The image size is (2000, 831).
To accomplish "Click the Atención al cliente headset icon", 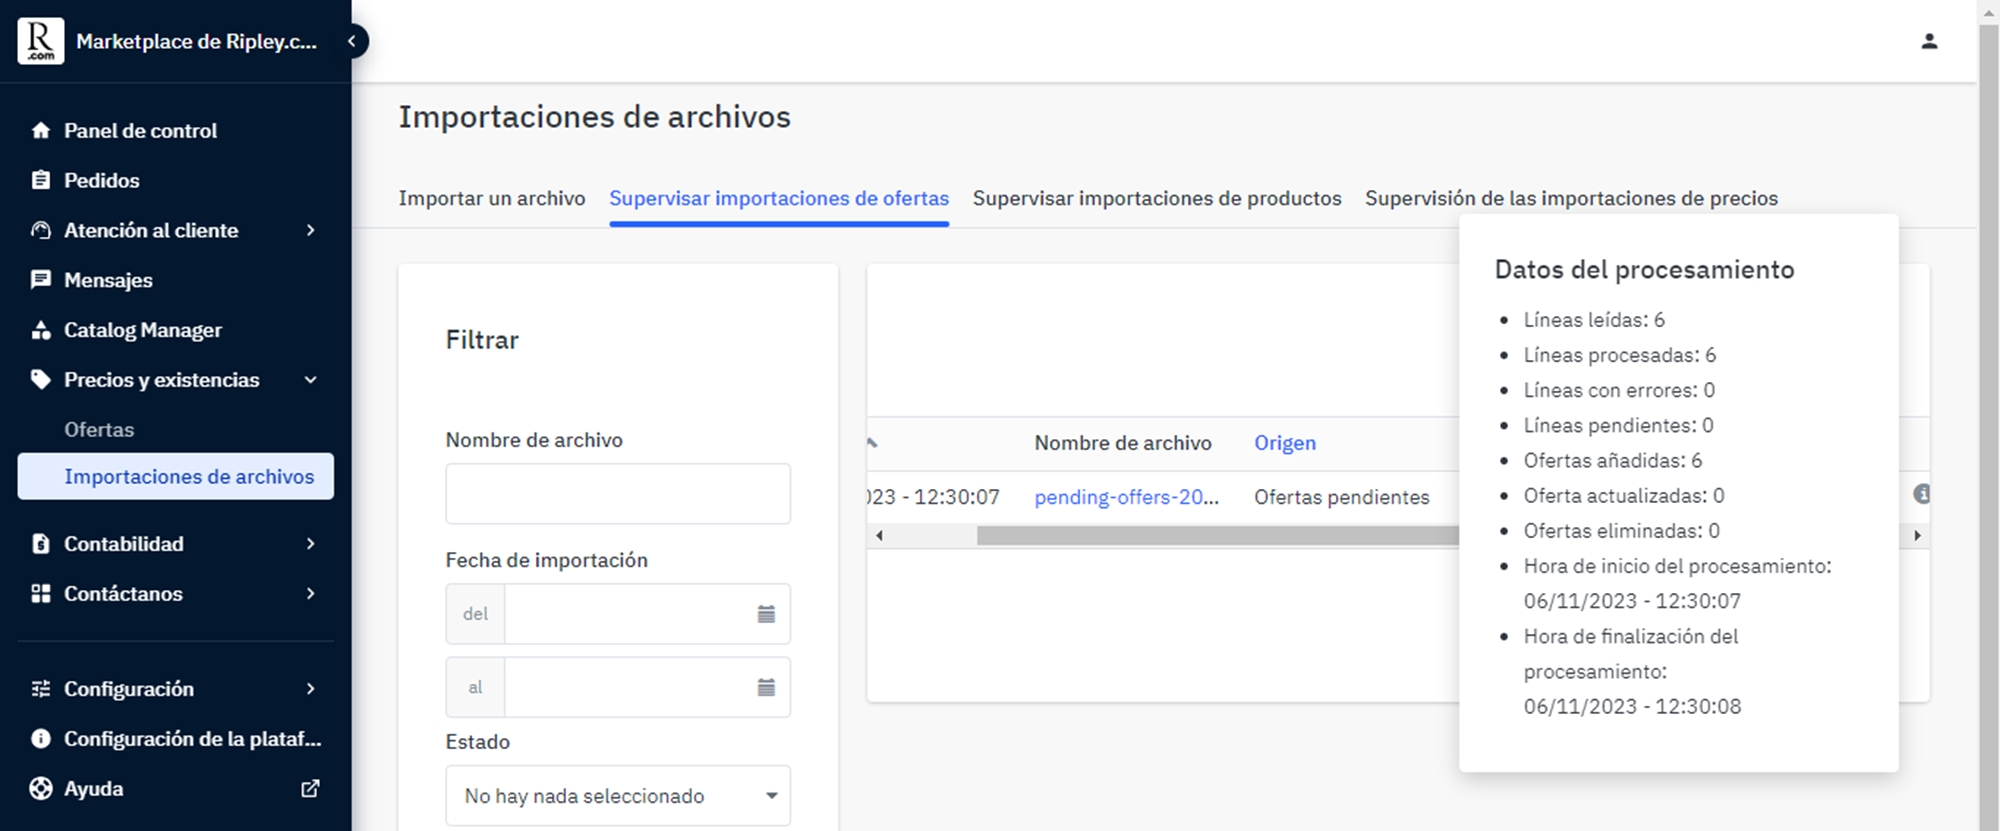I will pyautogui.click(x=41, y=230).
